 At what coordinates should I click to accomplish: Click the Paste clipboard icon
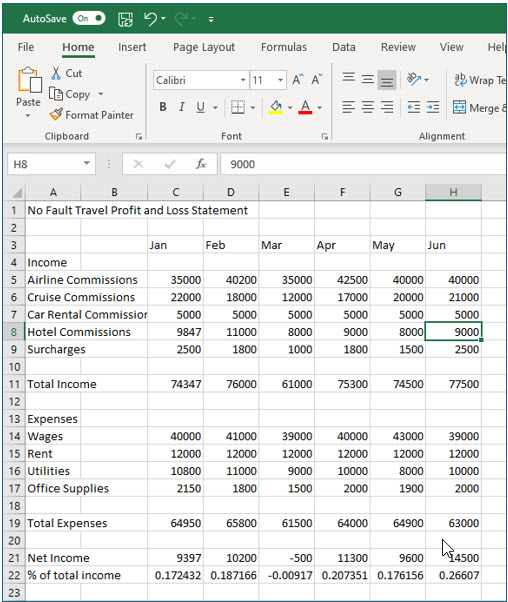pyautogui.click(x=29, y=81)
